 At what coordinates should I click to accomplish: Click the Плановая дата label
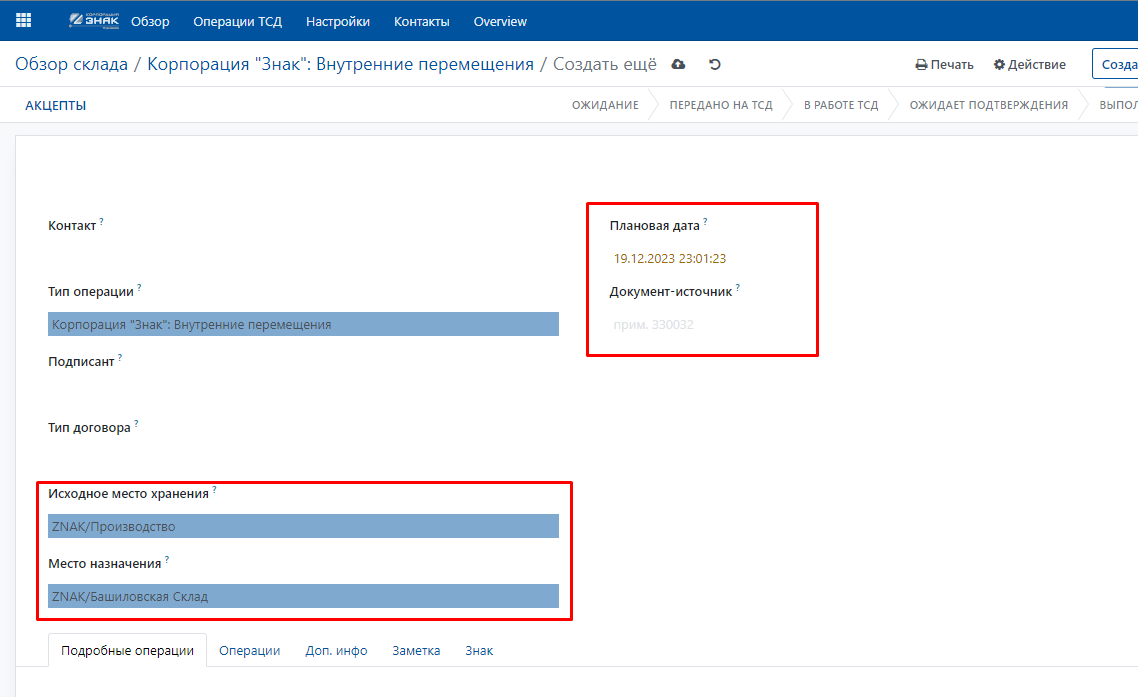655,226
